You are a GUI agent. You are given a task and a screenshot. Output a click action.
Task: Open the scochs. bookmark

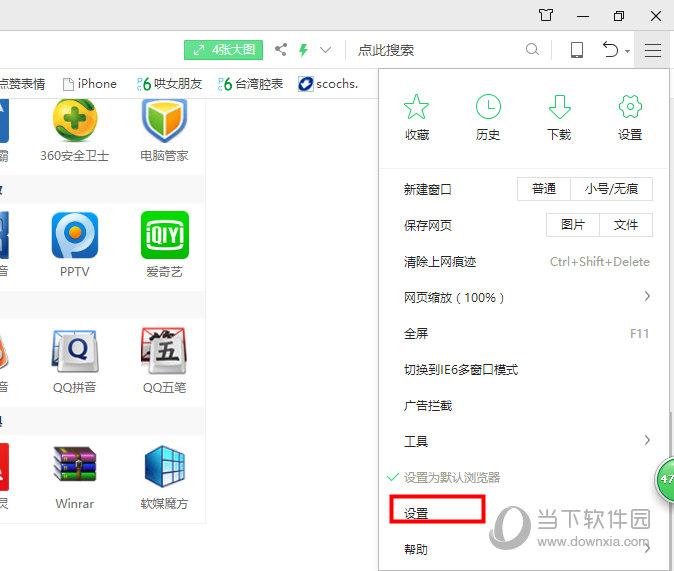pos(328,84)
